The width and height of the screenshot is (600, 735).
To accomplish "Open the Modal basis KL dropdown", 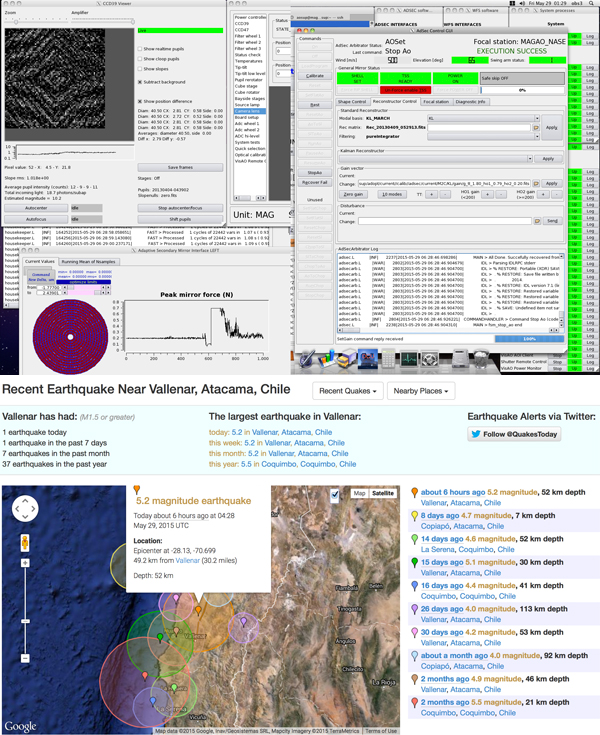I will pyautogui.click(x=483, y=118).
